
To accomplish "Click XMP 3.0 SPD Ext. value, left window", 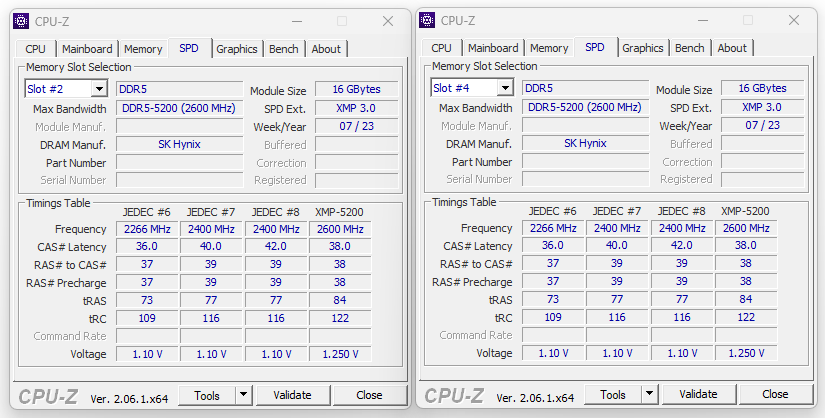I will [x=357, y=108].
